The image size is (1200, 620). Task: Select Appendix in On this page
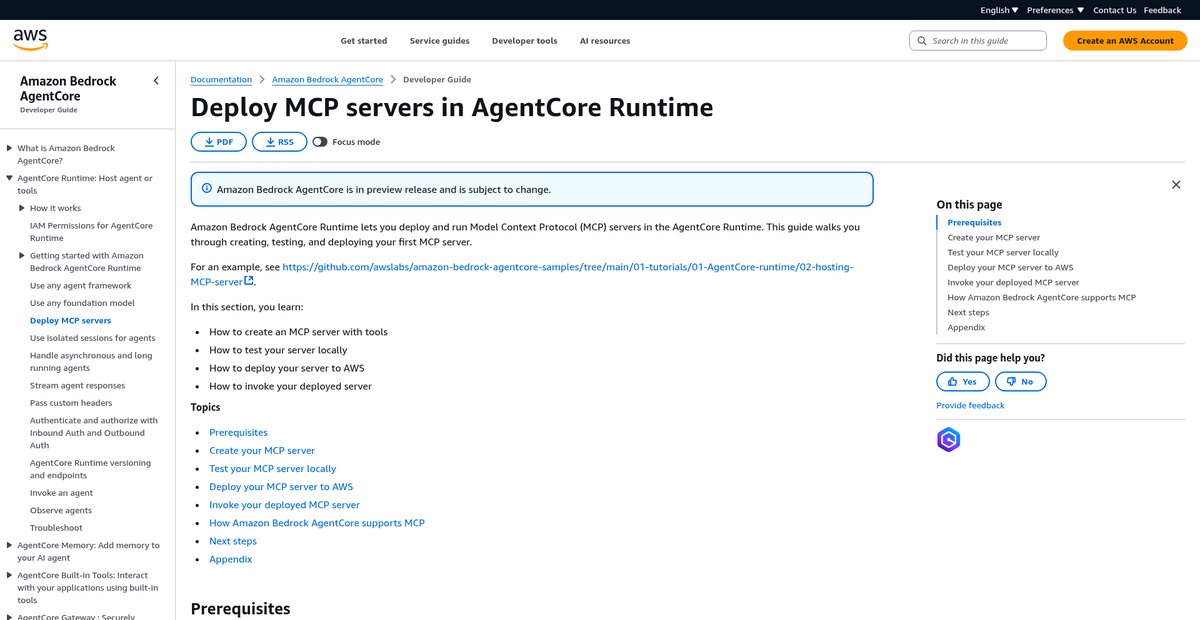pos(966,327)
